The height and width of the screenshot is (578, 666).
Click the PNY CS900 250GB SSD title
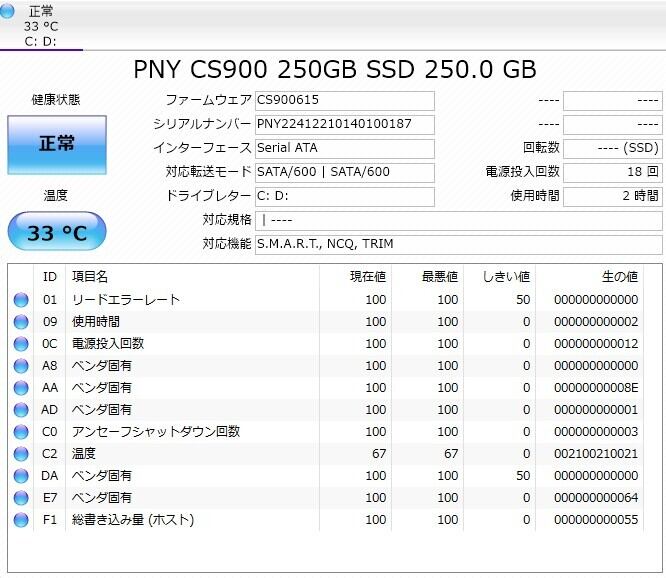pyautogui.click(x=335, y=70)
